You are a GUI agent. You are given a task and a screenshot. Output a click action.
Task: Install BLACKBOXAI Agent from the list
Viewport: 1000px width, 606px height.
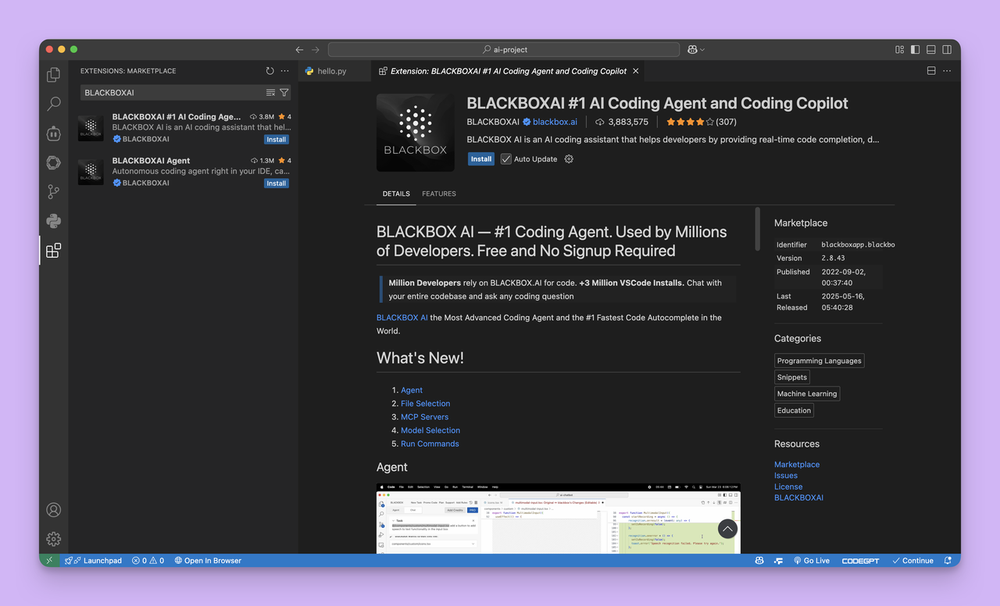(x=276, y=183)
